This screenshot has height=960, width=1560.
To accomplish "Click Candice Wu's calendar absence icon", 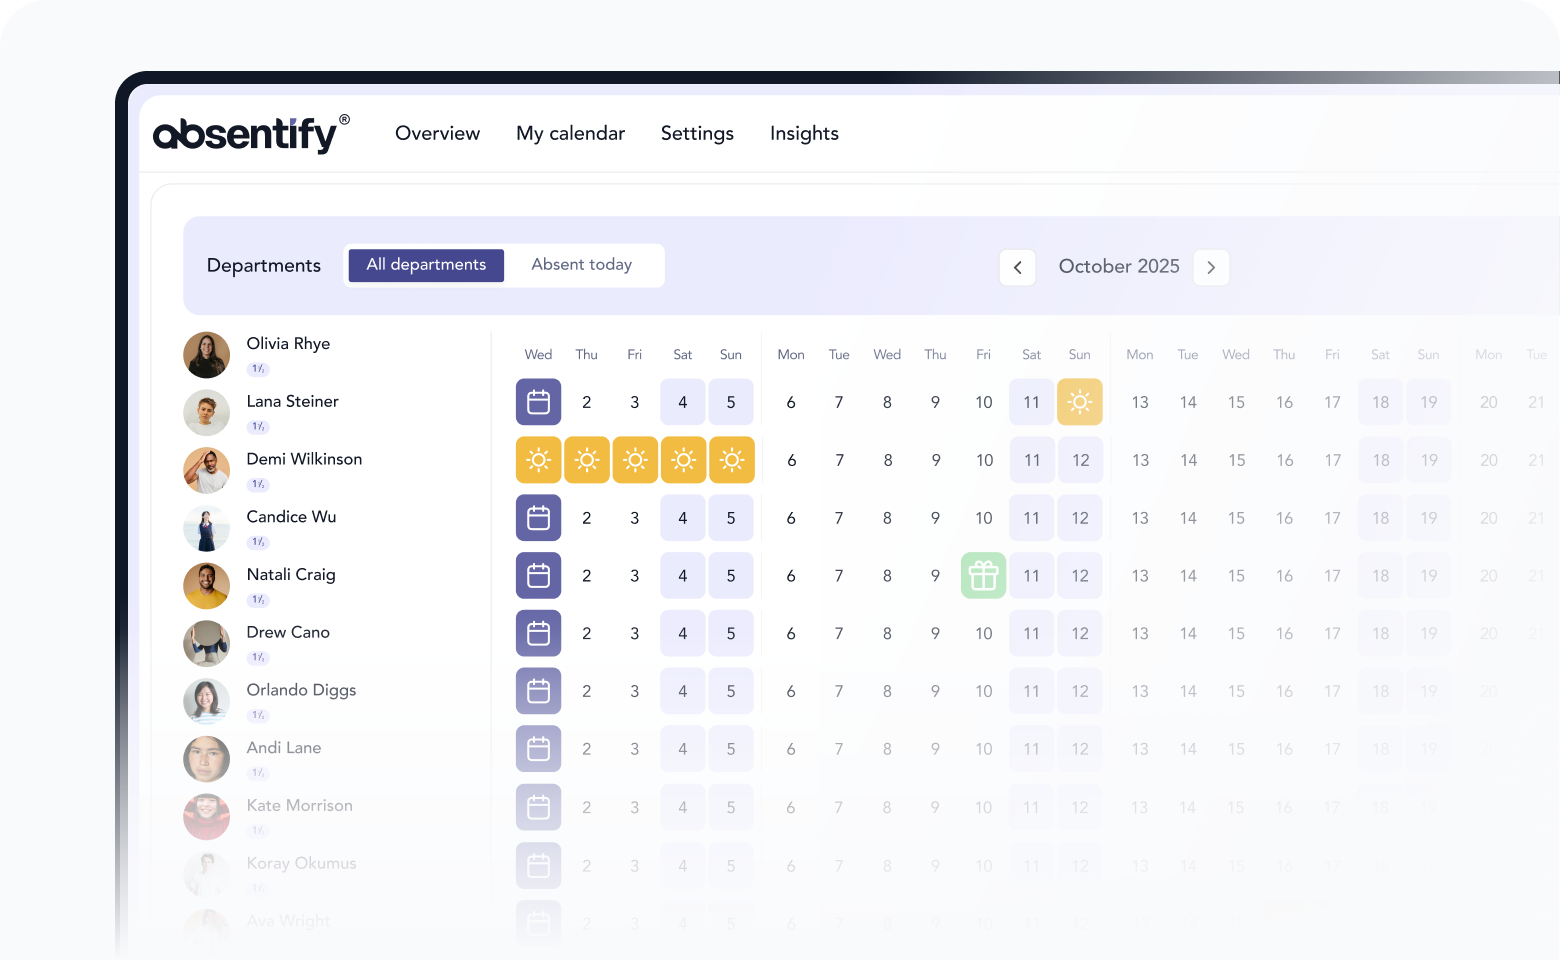I will (538, 518).
